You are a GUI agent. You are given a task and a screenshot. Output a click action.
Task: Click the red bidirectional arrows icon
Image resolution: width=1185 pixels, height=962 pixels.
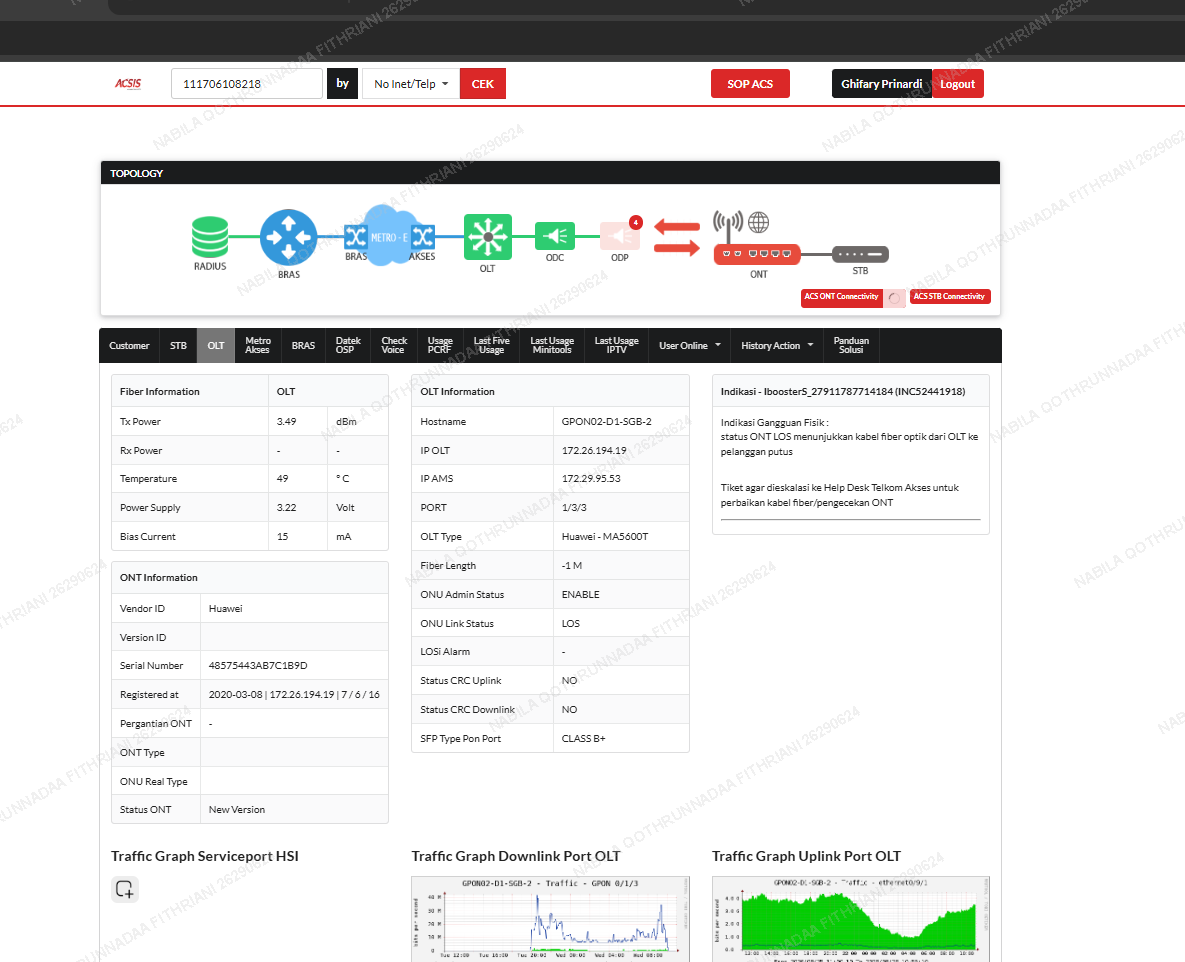[676, 237]
